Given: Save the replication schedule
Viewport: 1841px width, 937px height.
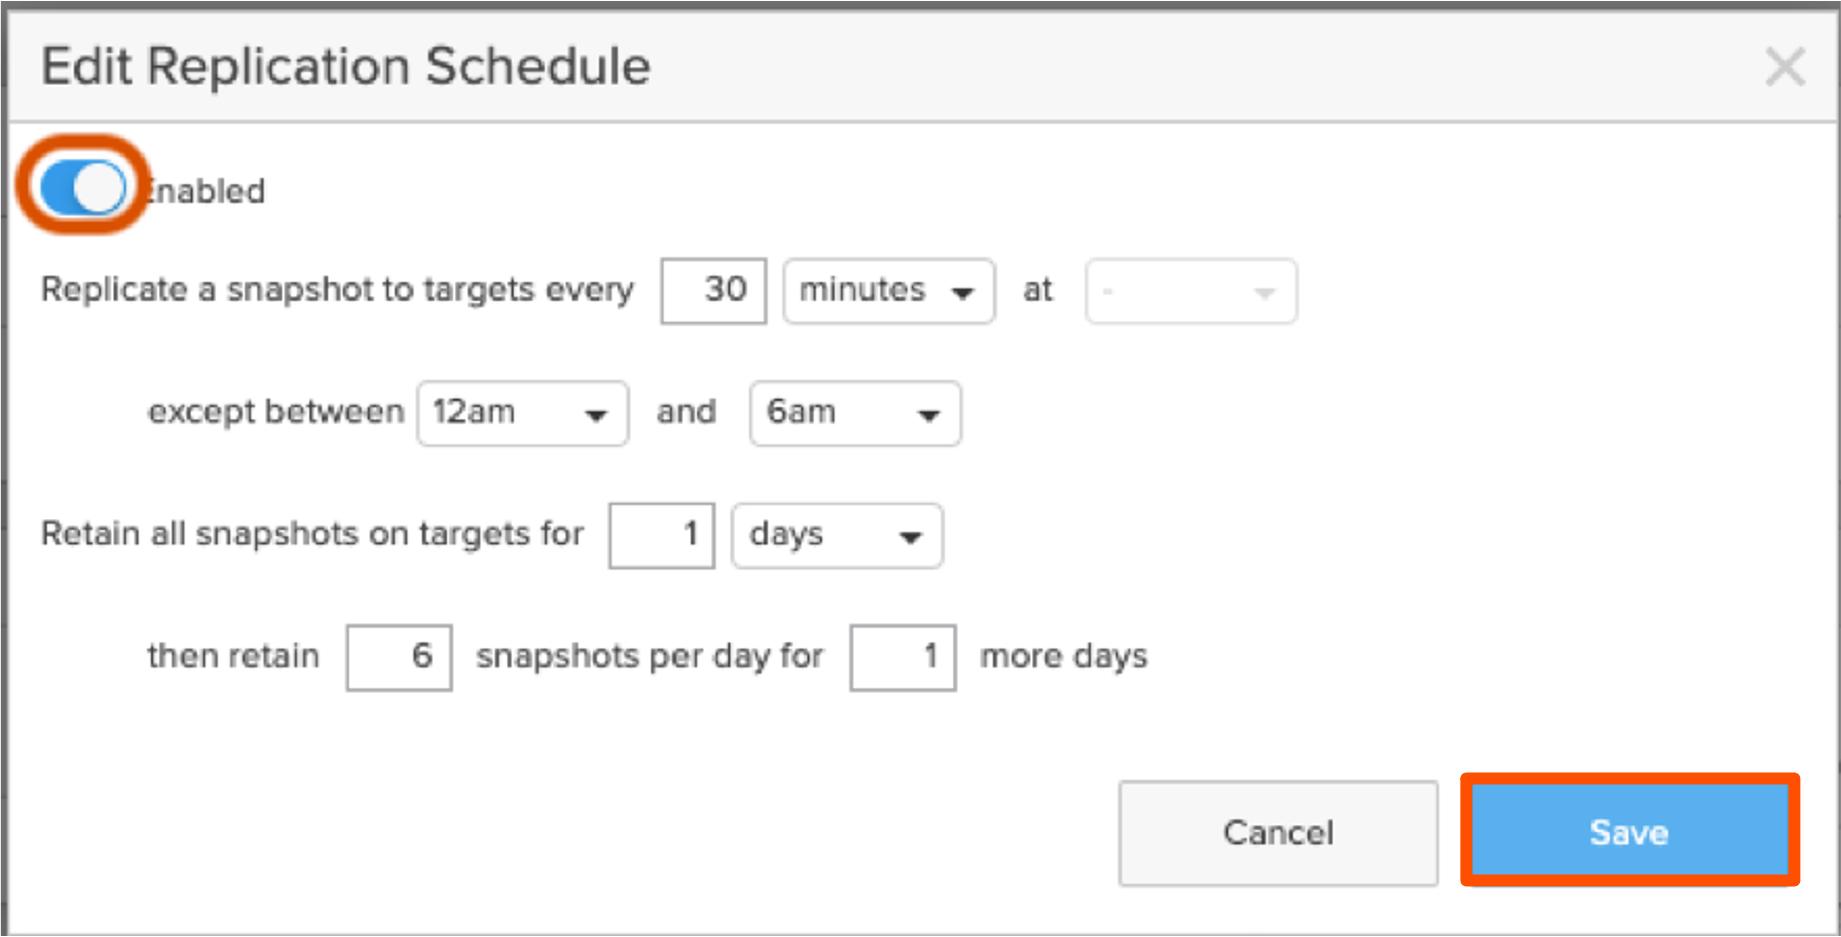Looking at the screenshot, I should tap(1629, 832).
